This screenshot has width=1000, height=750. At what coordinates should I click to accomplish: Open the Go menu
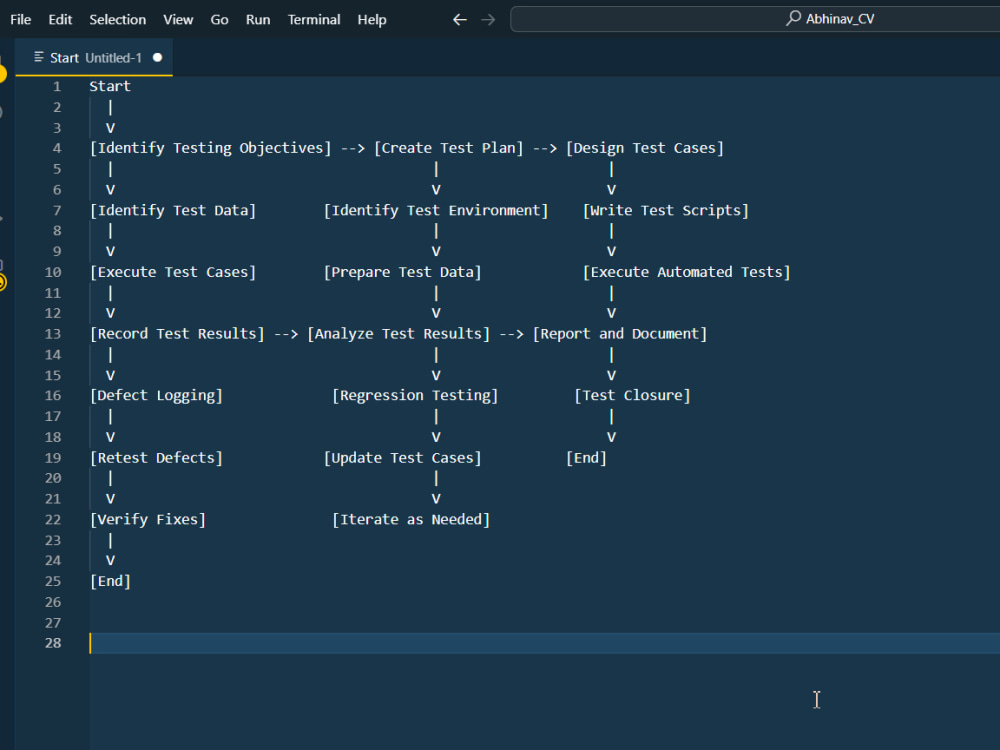click(219, 20)
